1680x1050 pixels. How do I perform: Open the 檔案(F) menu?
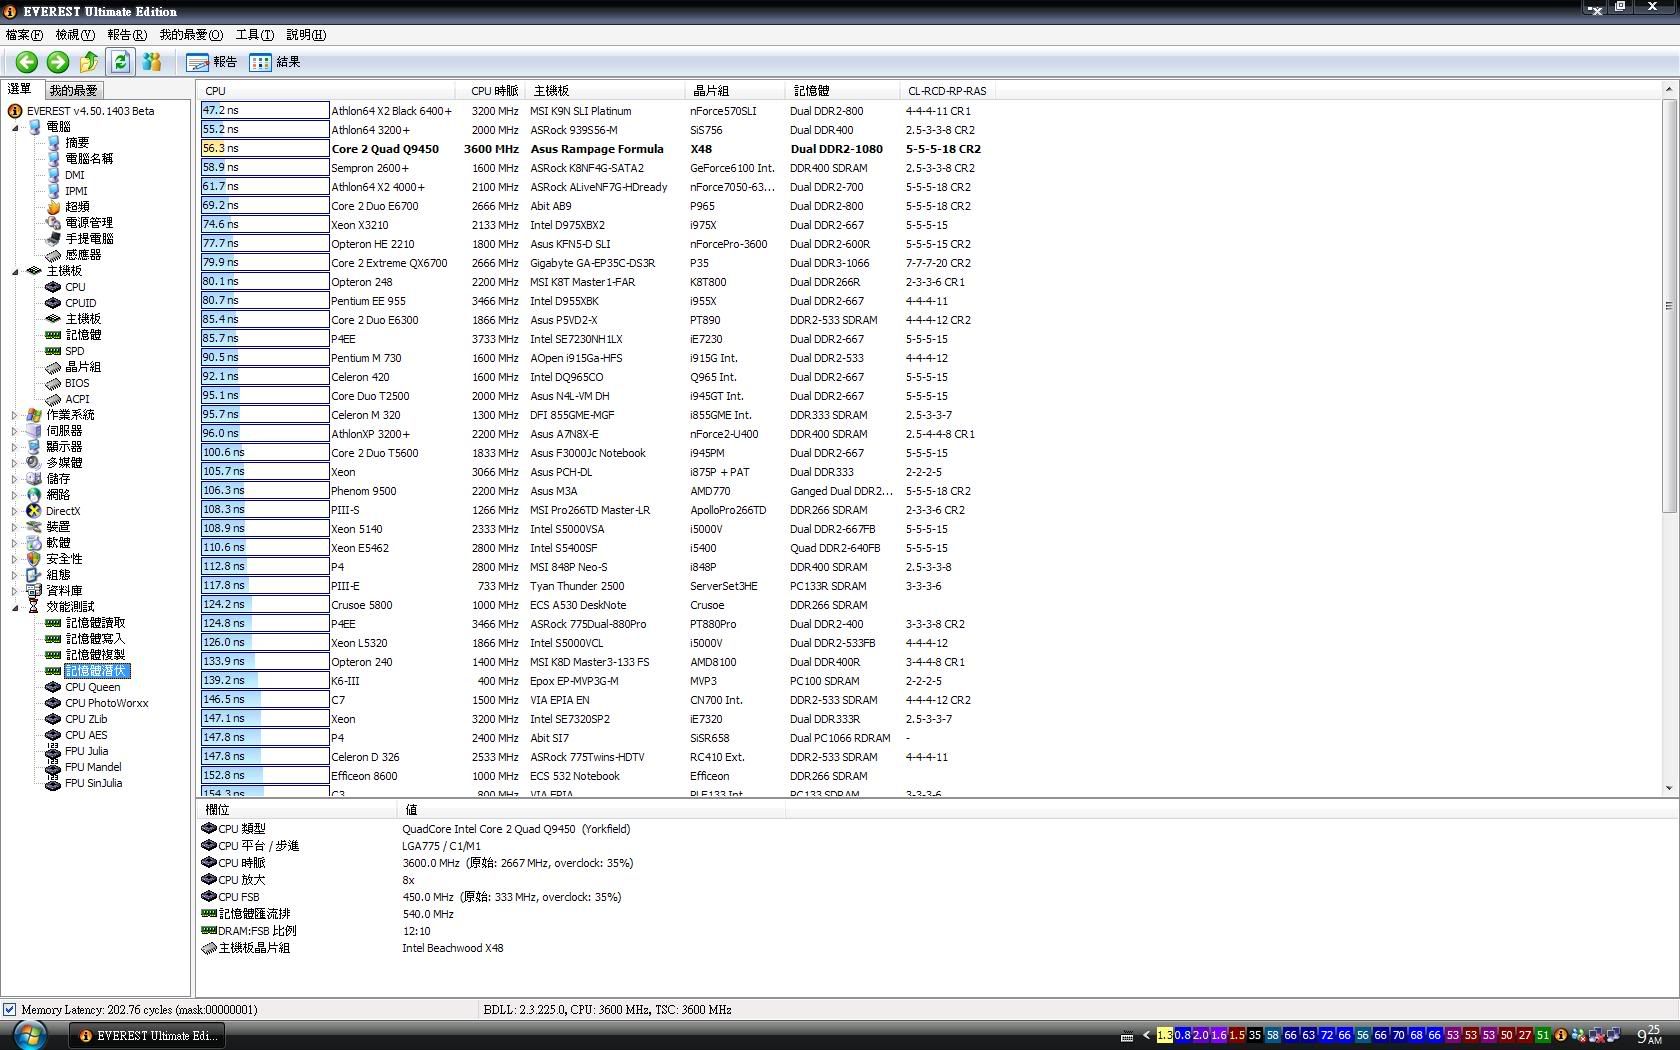point(24,35)
